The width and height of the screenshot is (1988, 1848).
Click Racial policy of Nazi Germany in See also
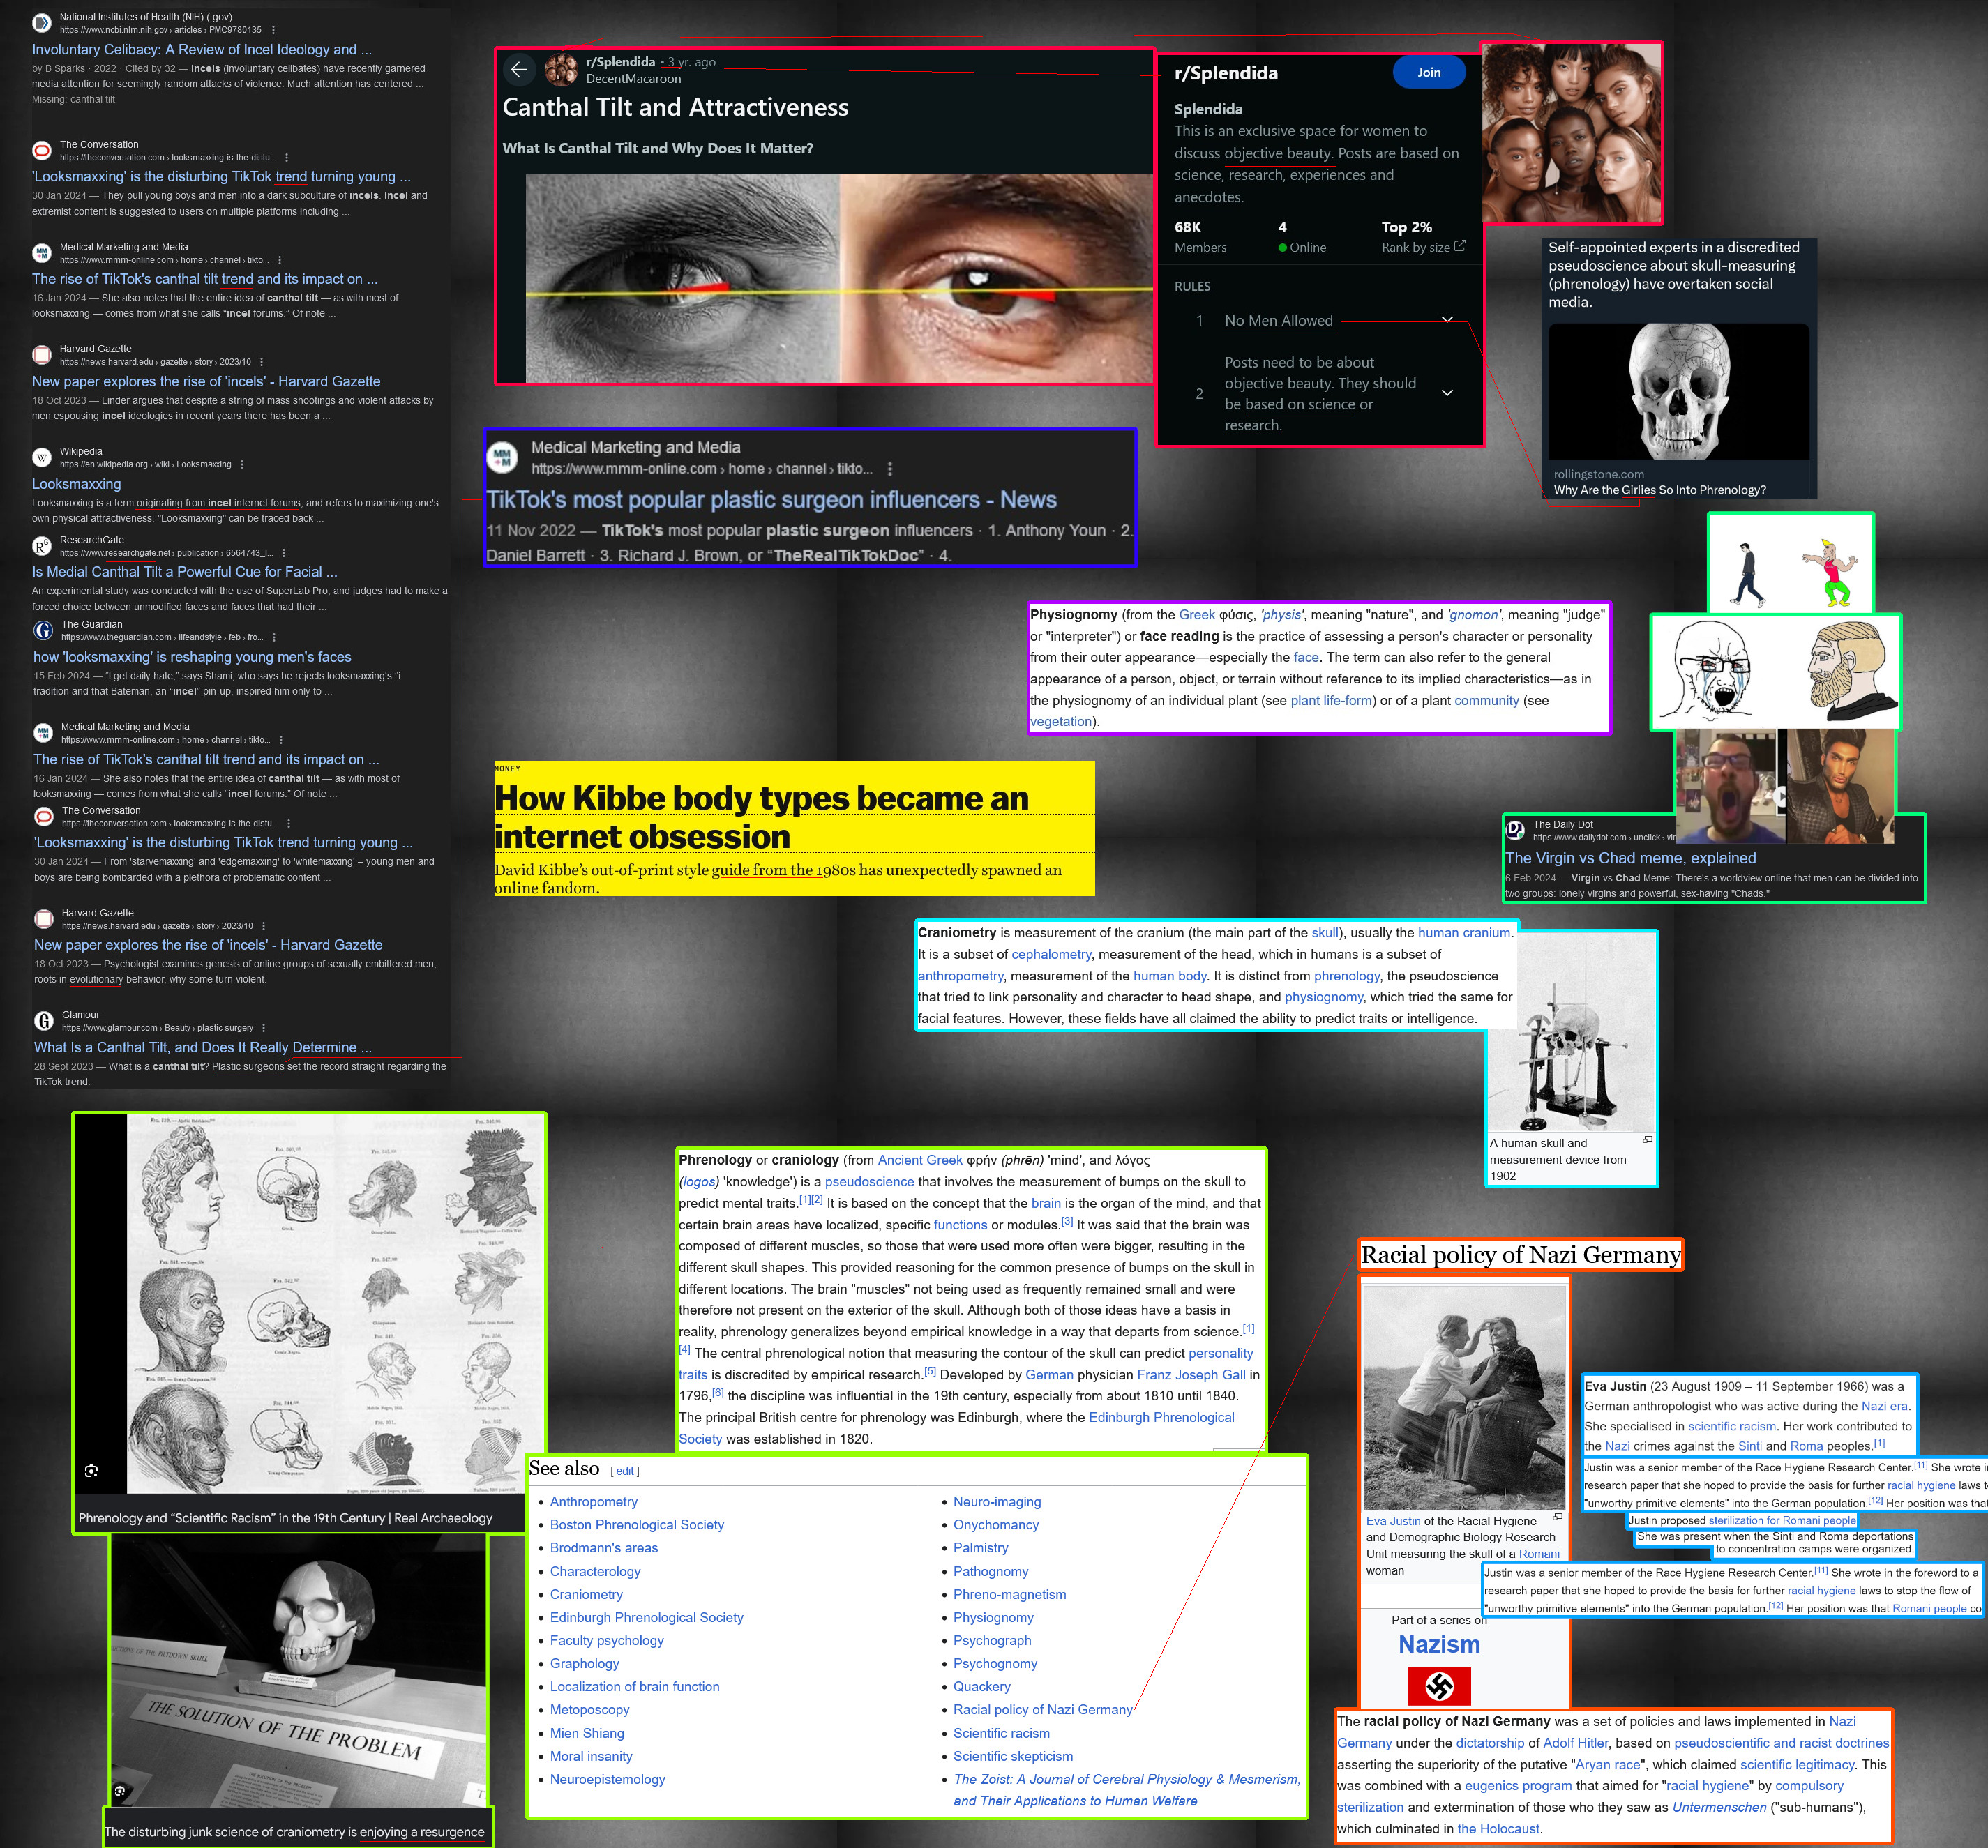pyautogui.click(x=1043, y=1709)
